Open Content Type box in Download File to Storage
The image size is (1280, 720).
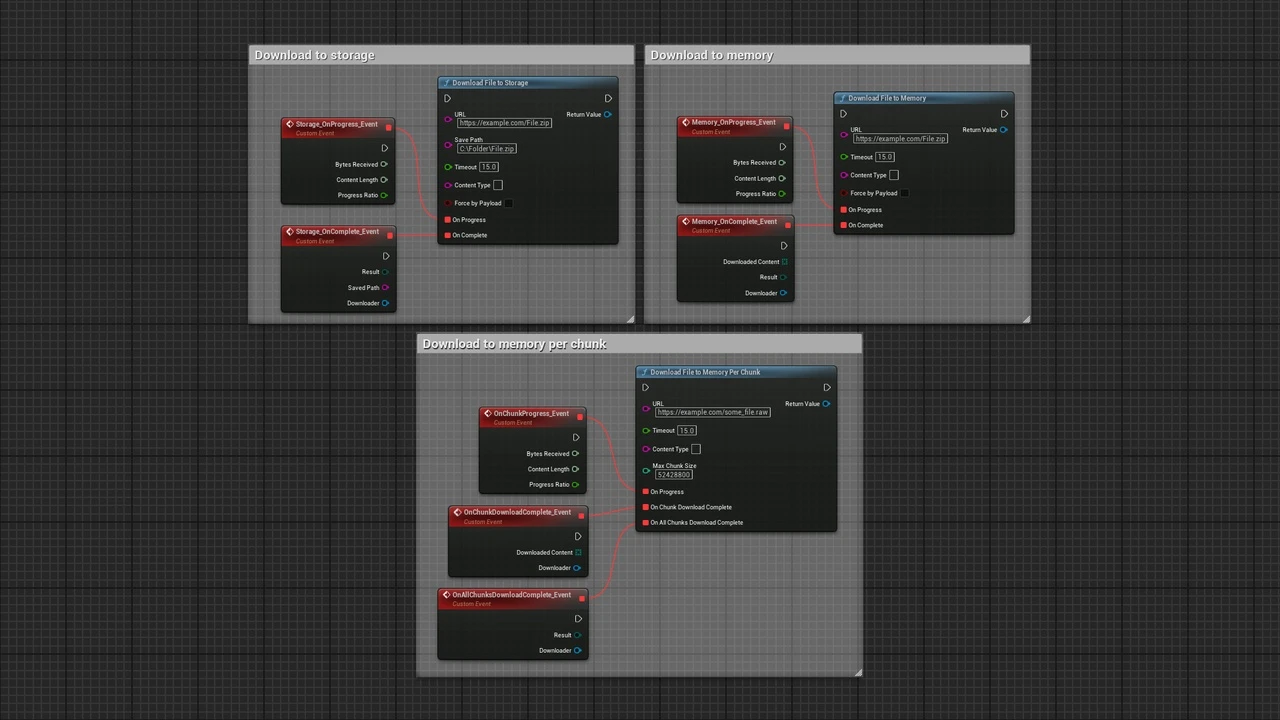[x=498, y=185]
